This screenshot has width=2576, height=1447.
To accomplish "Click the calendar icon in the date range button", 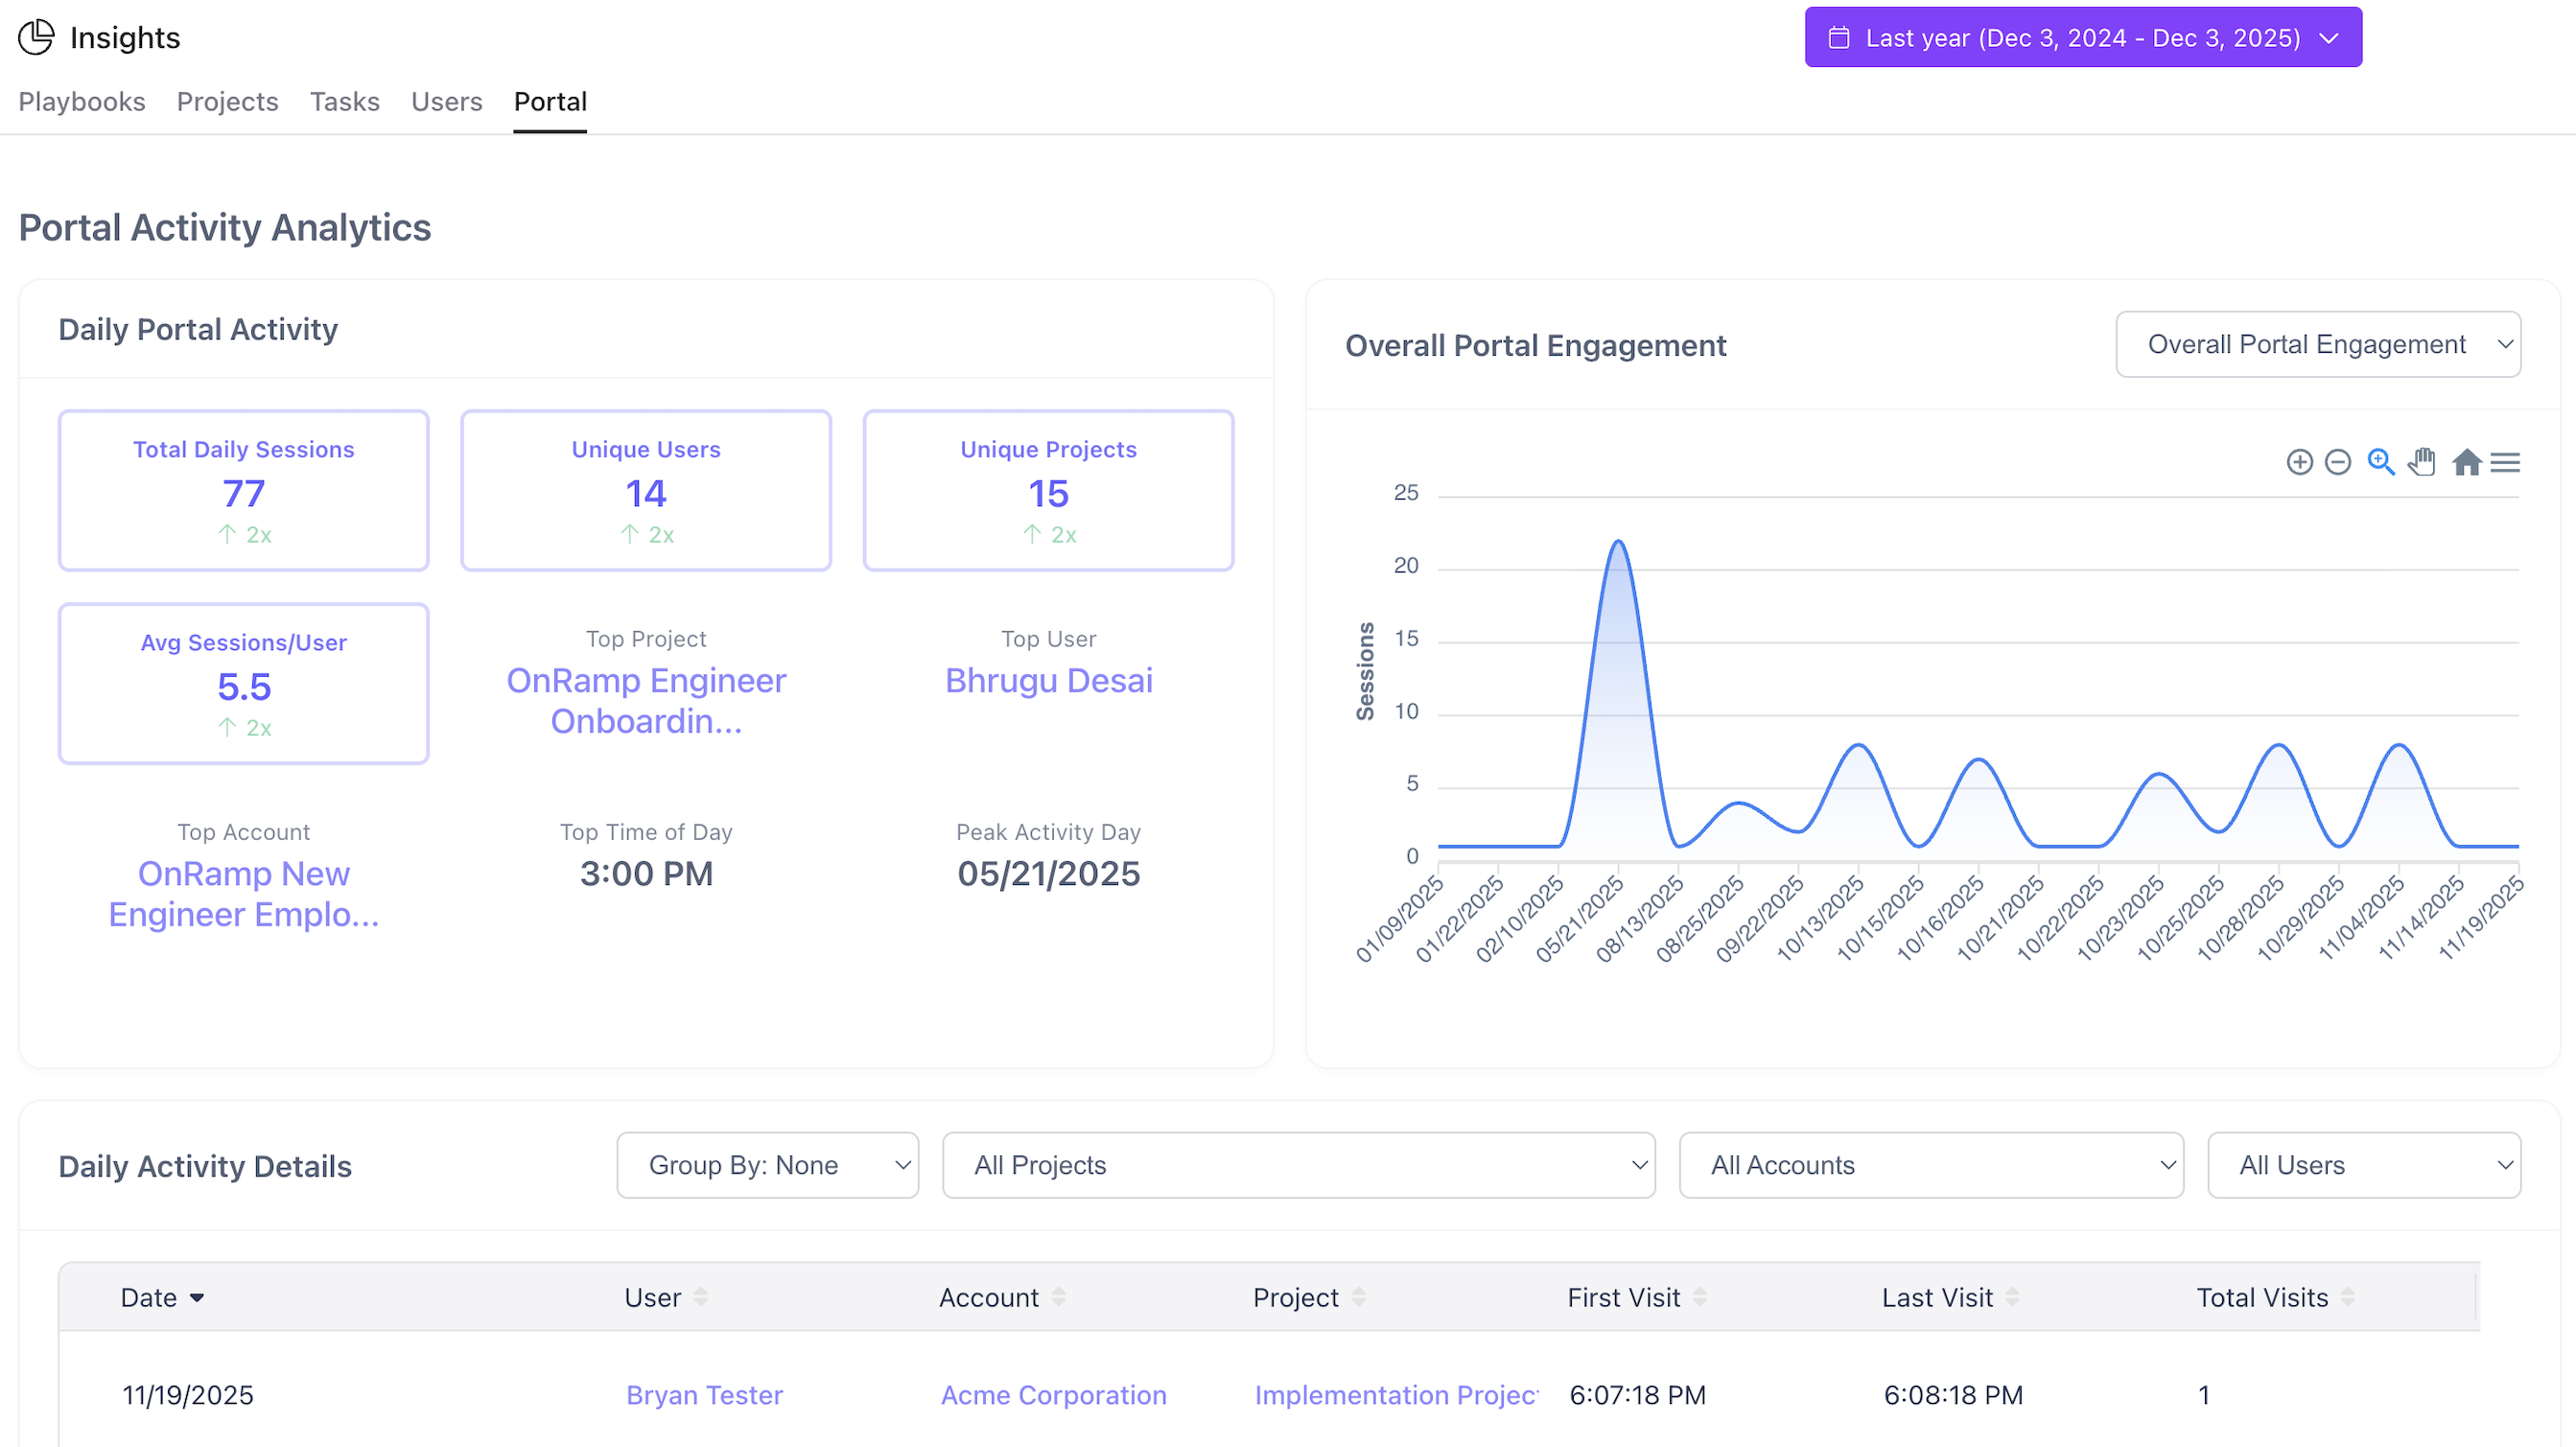I will click(x=1839, y=37).
